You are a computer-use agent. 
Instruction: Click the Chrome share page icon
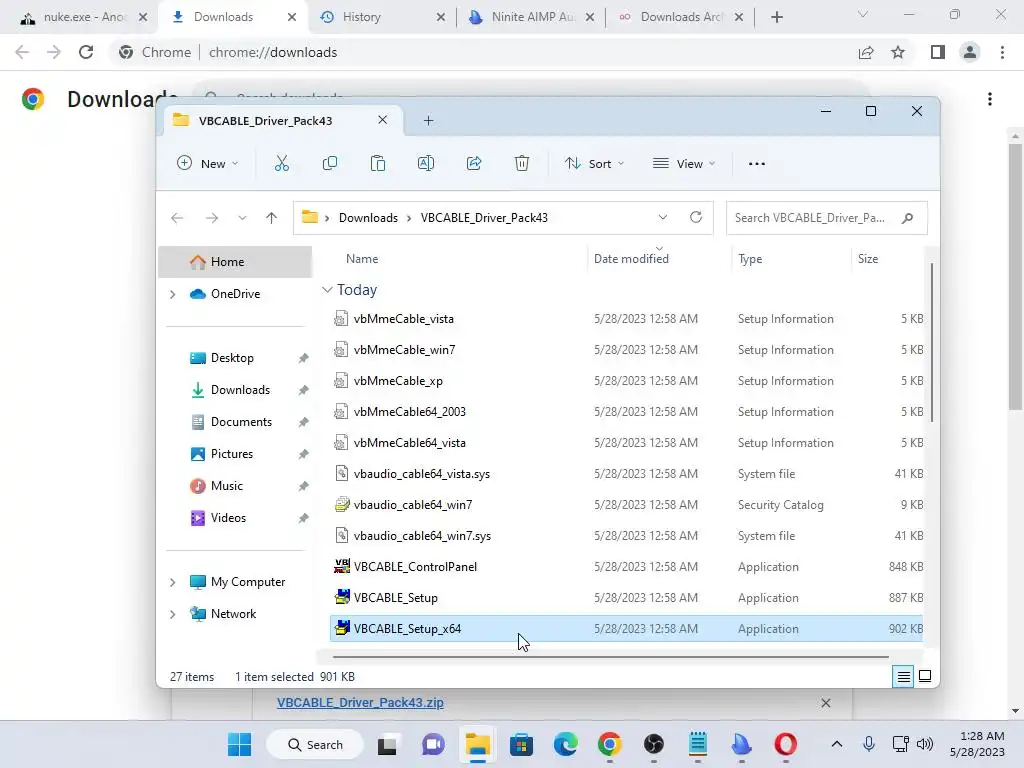point(866,52)
